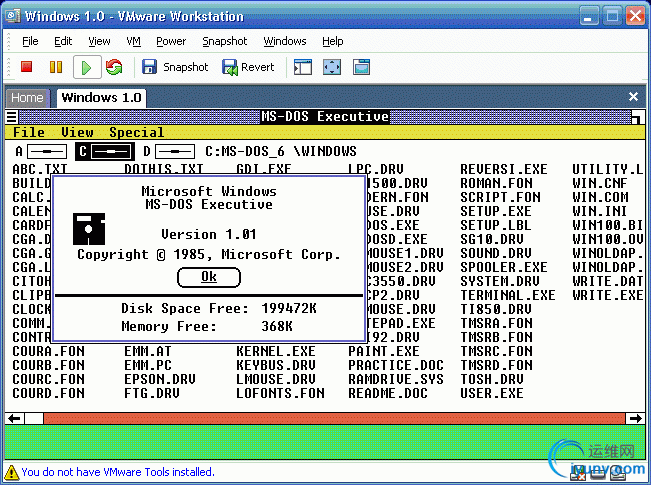Toggle the sidebar view icon

coord(302,67)
